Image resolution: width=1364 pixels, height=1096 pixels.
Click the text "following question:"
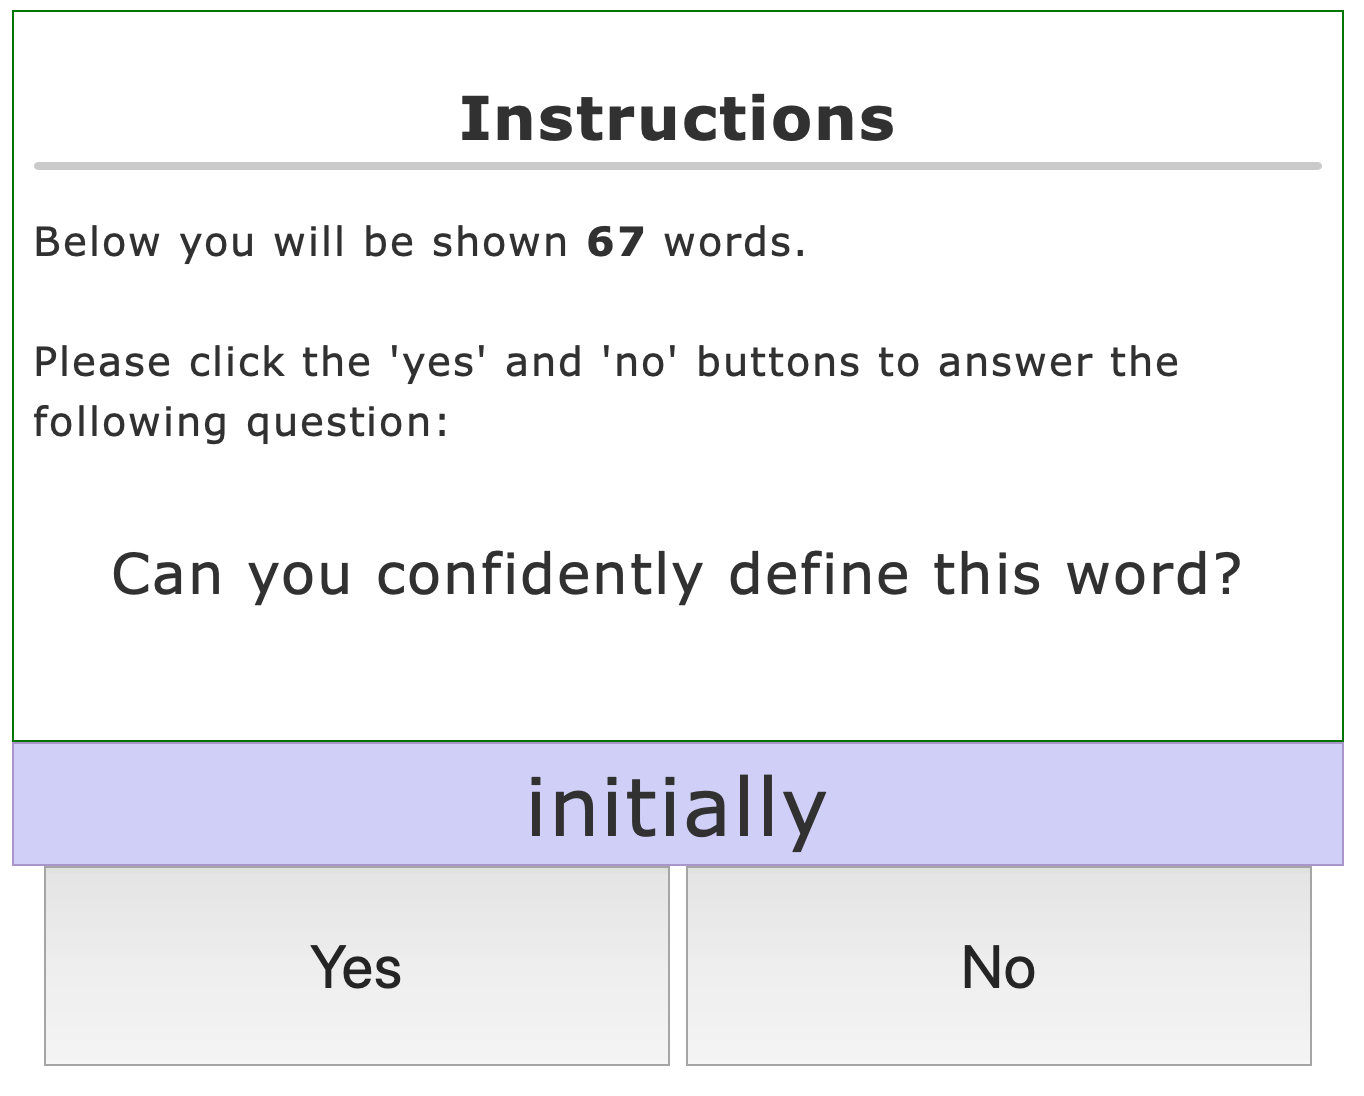[x=241, y=422]
